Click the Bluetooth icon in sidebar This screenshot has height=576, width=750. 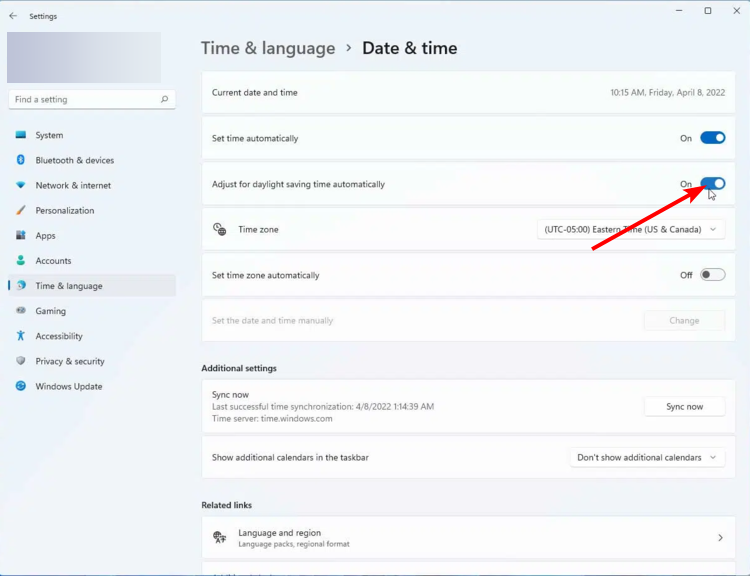pyautogui.click(x=21, y=160)
